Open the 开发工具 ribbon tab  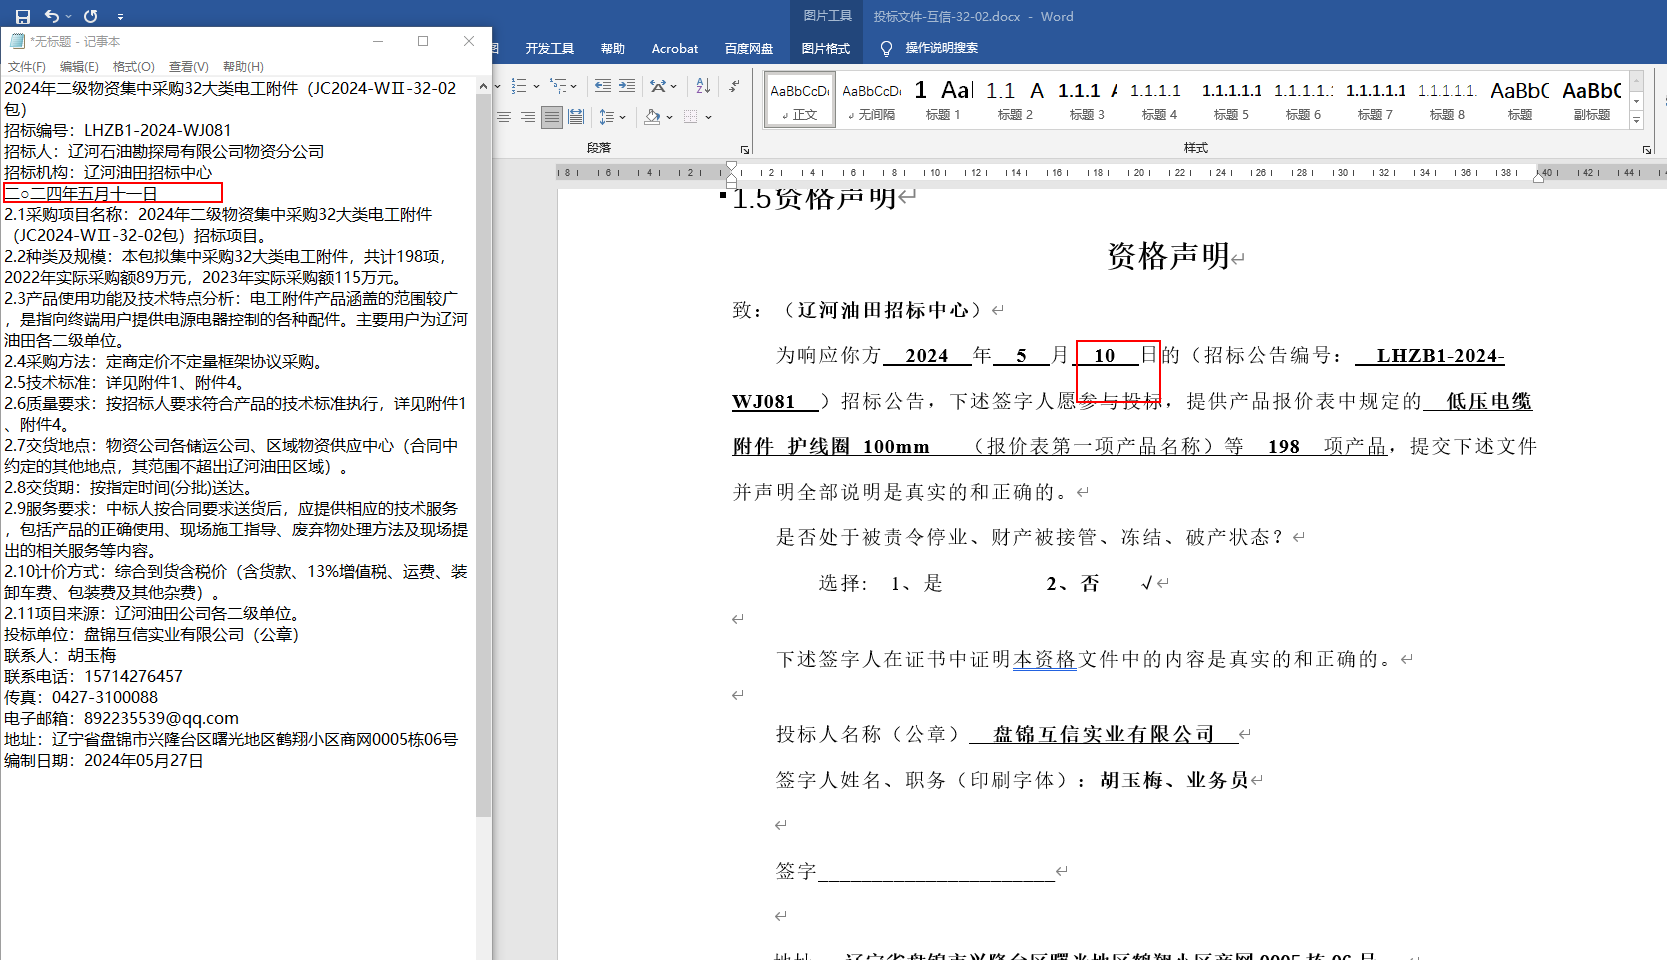click(x=550, y=48)
